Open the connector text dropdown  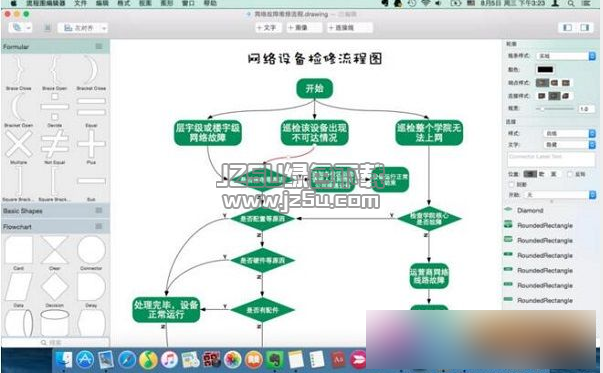pyautogui.click(x=569, y=145)
